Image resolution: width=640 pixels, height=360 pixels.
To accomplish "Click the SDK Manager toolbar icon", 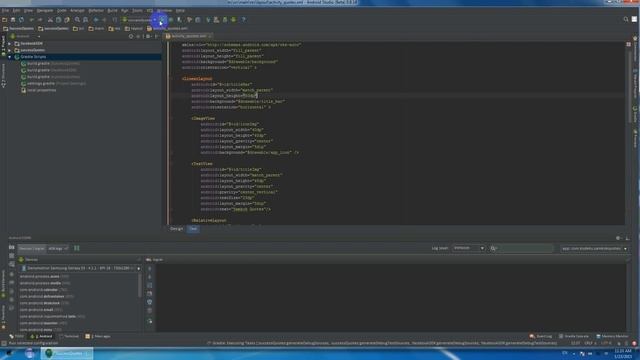I will [224, 20].
